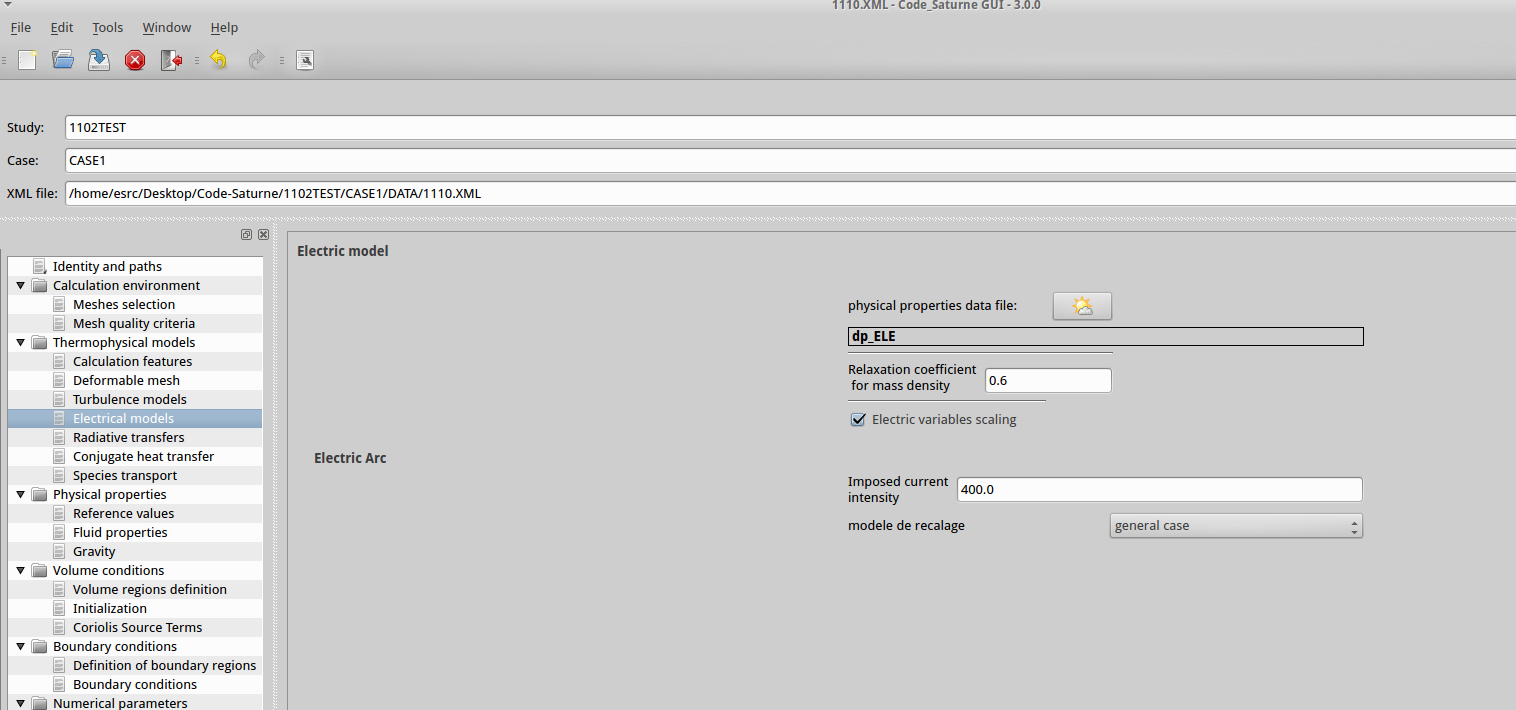Click the physical properties data file button

click(x=1082, y=306)
